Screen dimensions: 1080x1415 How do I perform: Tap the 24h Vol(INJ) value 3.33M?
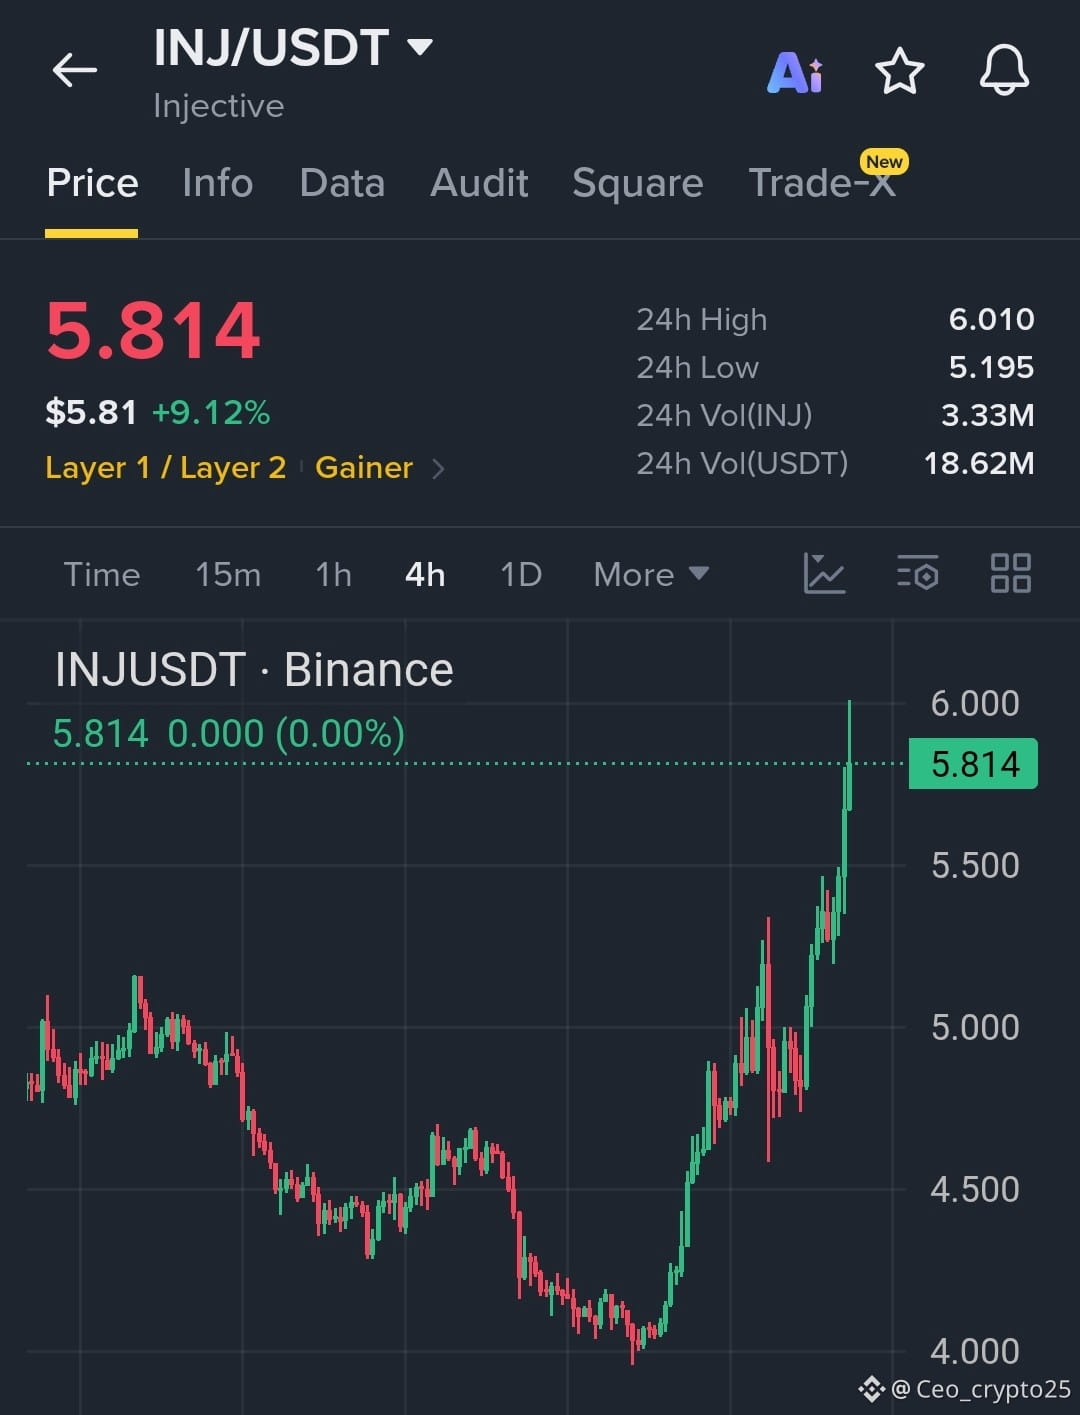(x=987, y=415)
